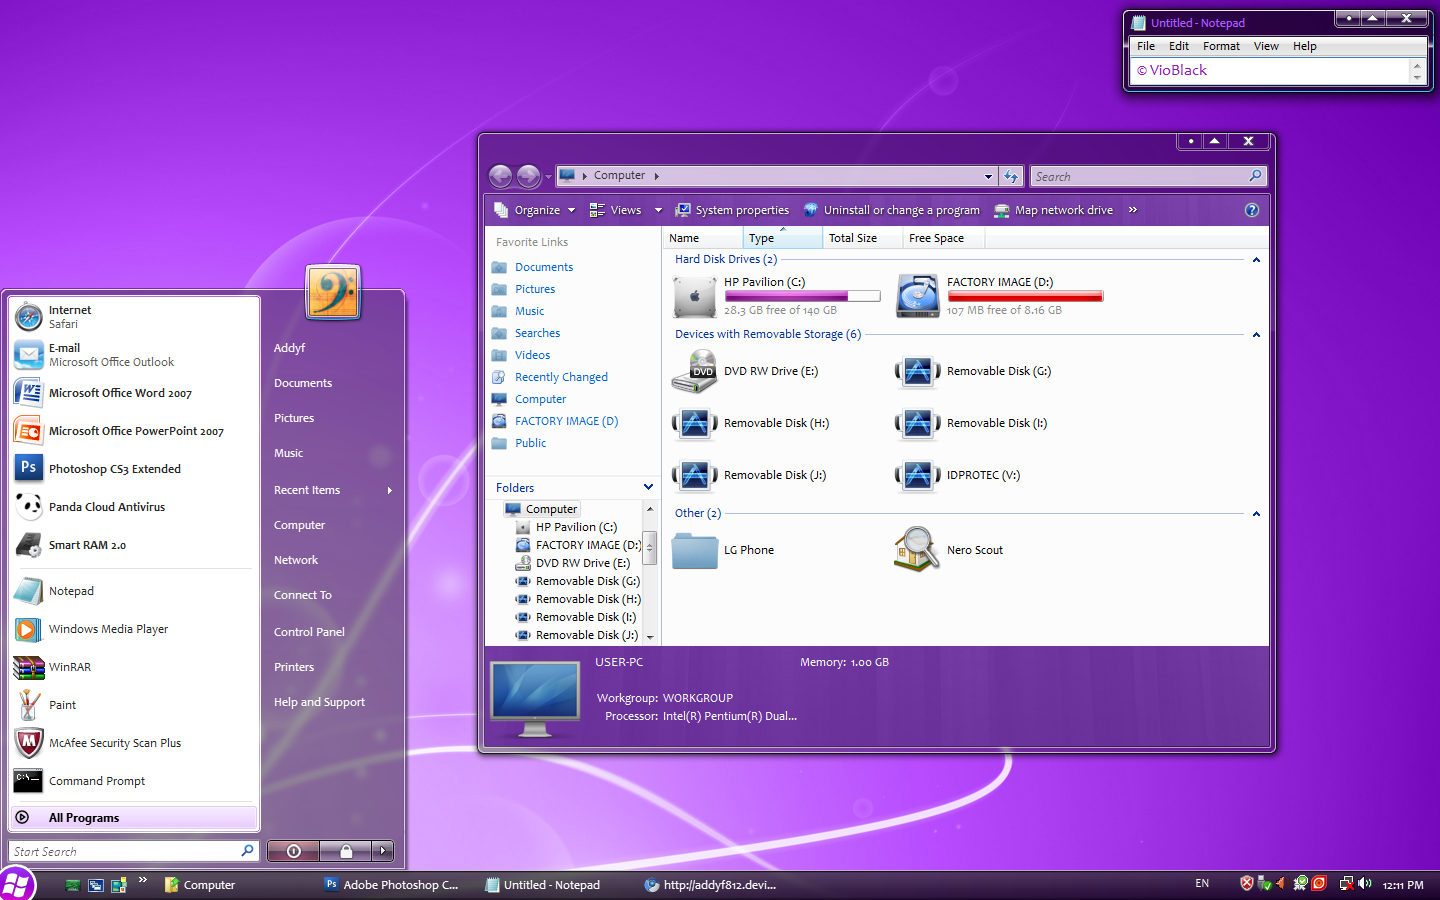The height and width of the screenshot is (900, 1440).
Task: Click Explorer Back navigation button
Action: click(501, 176)
